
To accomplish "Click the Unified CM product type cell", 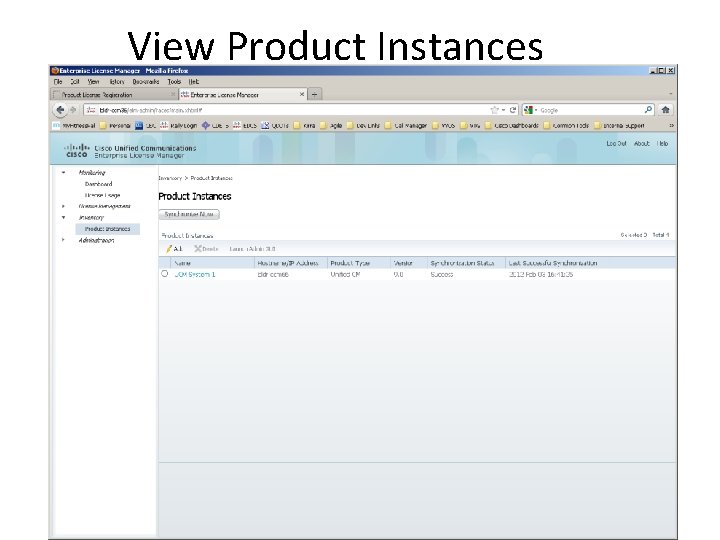I will tap(345, 274).
